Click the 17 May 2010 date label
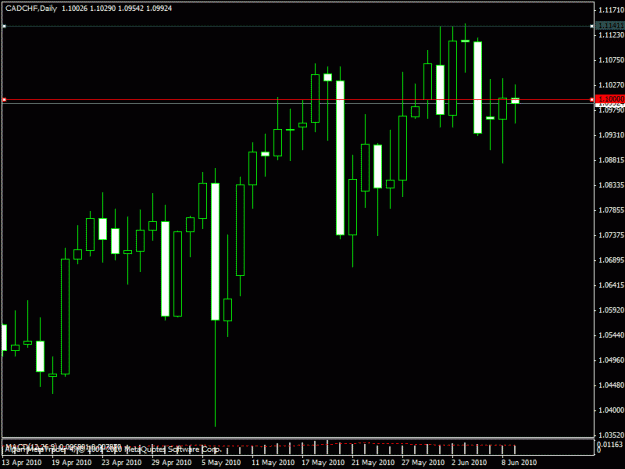 323,462
